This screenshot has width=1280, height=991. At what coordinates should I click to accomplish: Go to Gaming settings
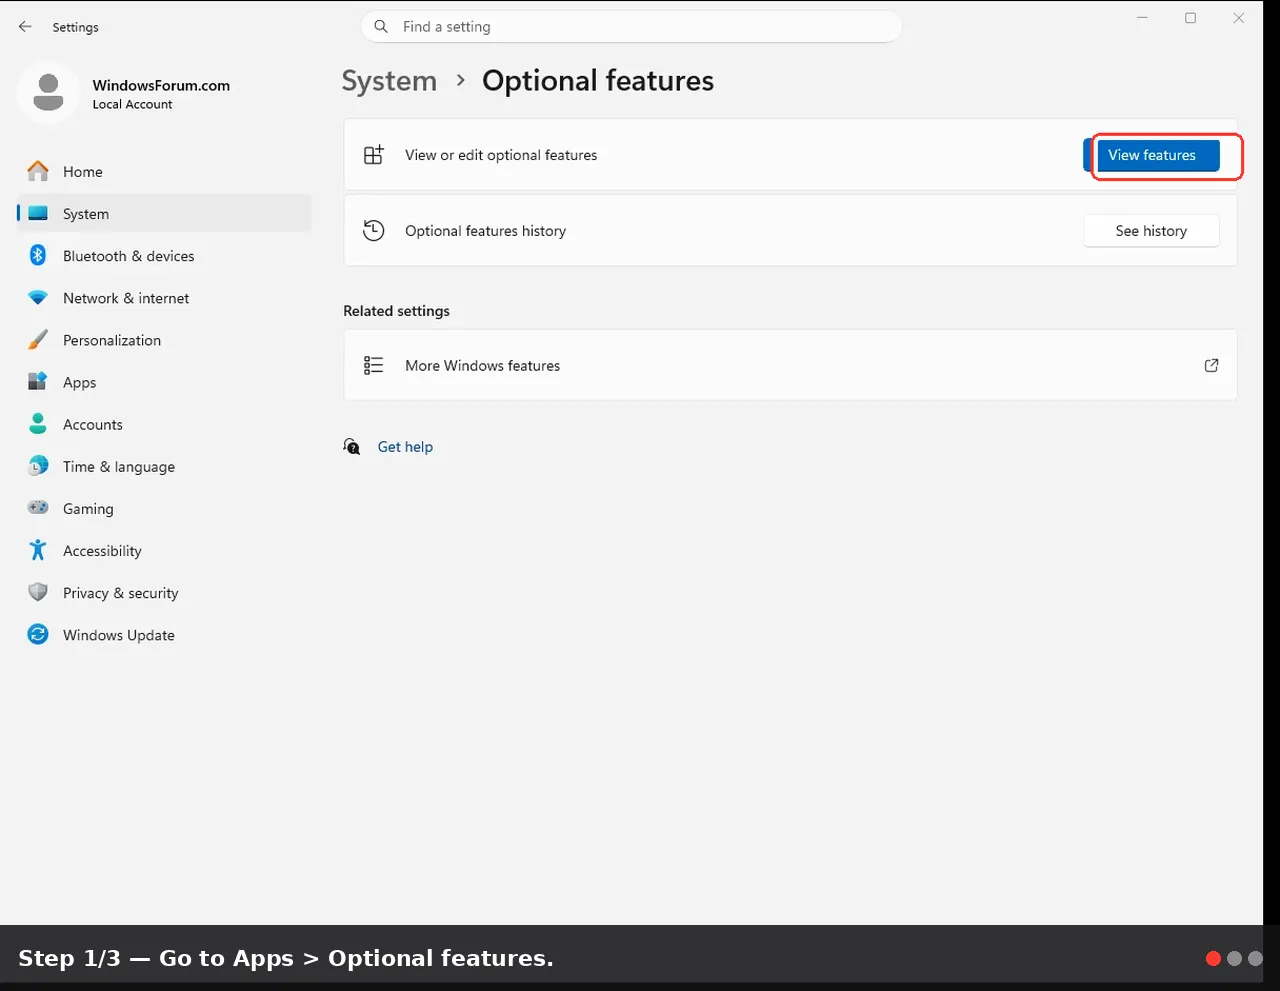[164, 508]
